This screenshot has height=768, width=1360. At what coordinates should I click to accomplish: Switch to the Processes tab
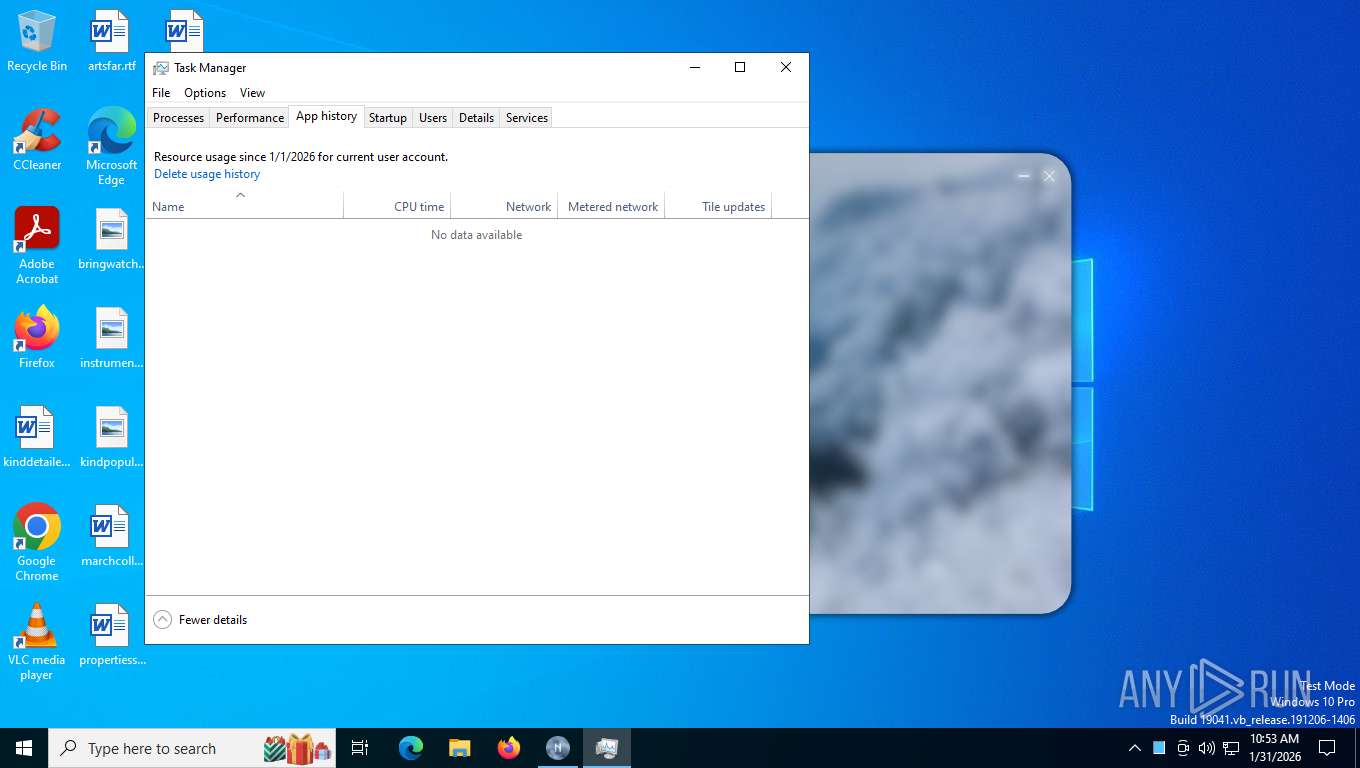(x=178, y=118)
